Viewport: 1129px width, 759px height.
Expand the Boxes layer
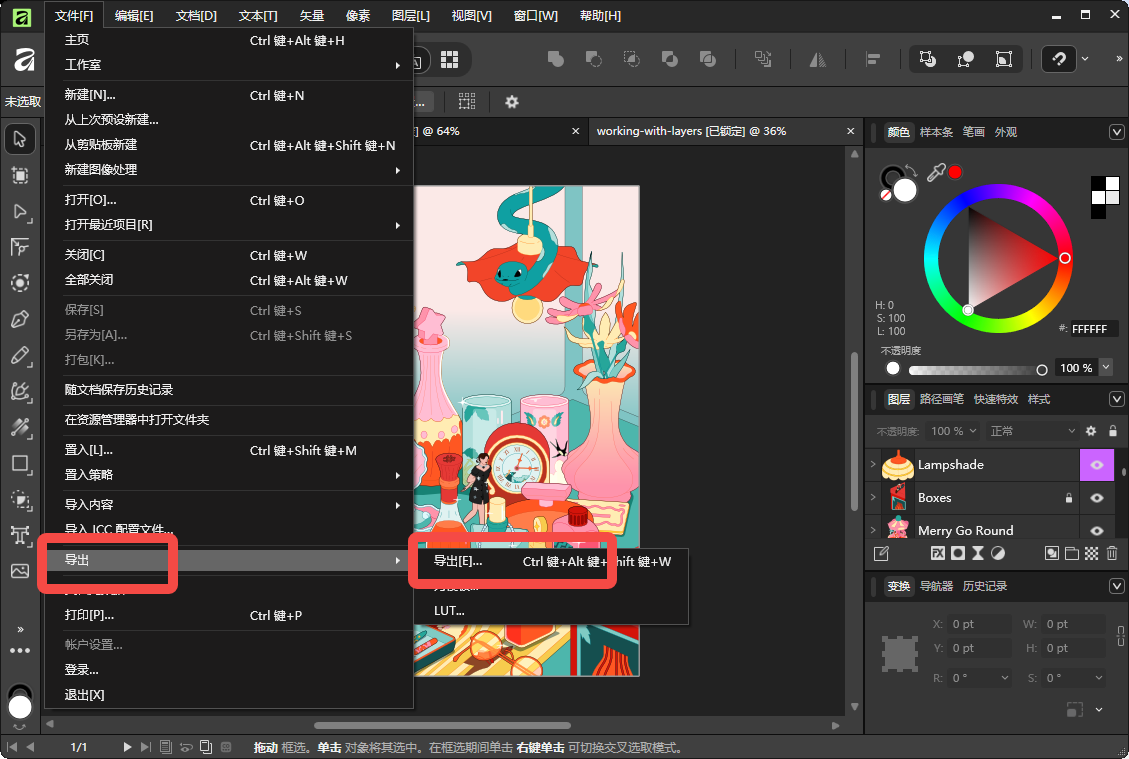point(873,498)
